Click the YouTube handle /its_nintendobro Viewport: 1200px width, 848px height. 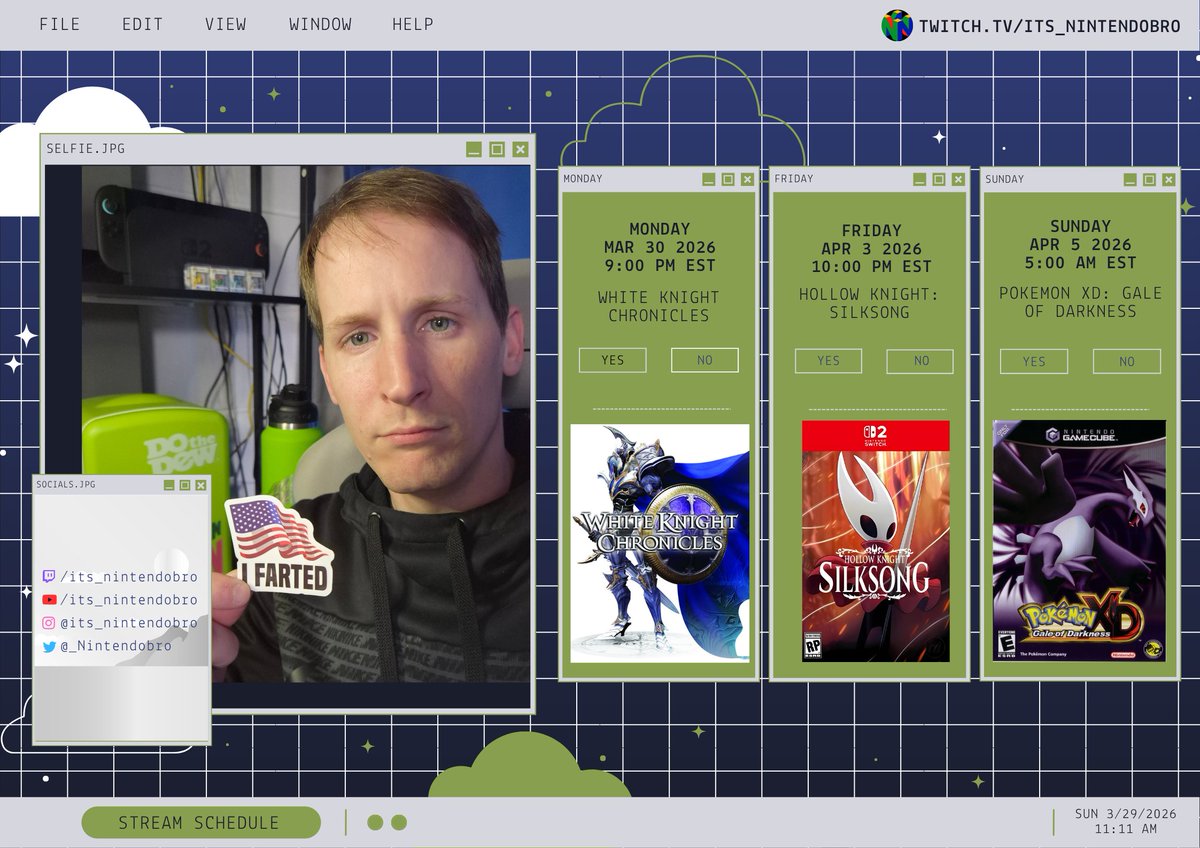pyautogui.click(x=129, y=600)
